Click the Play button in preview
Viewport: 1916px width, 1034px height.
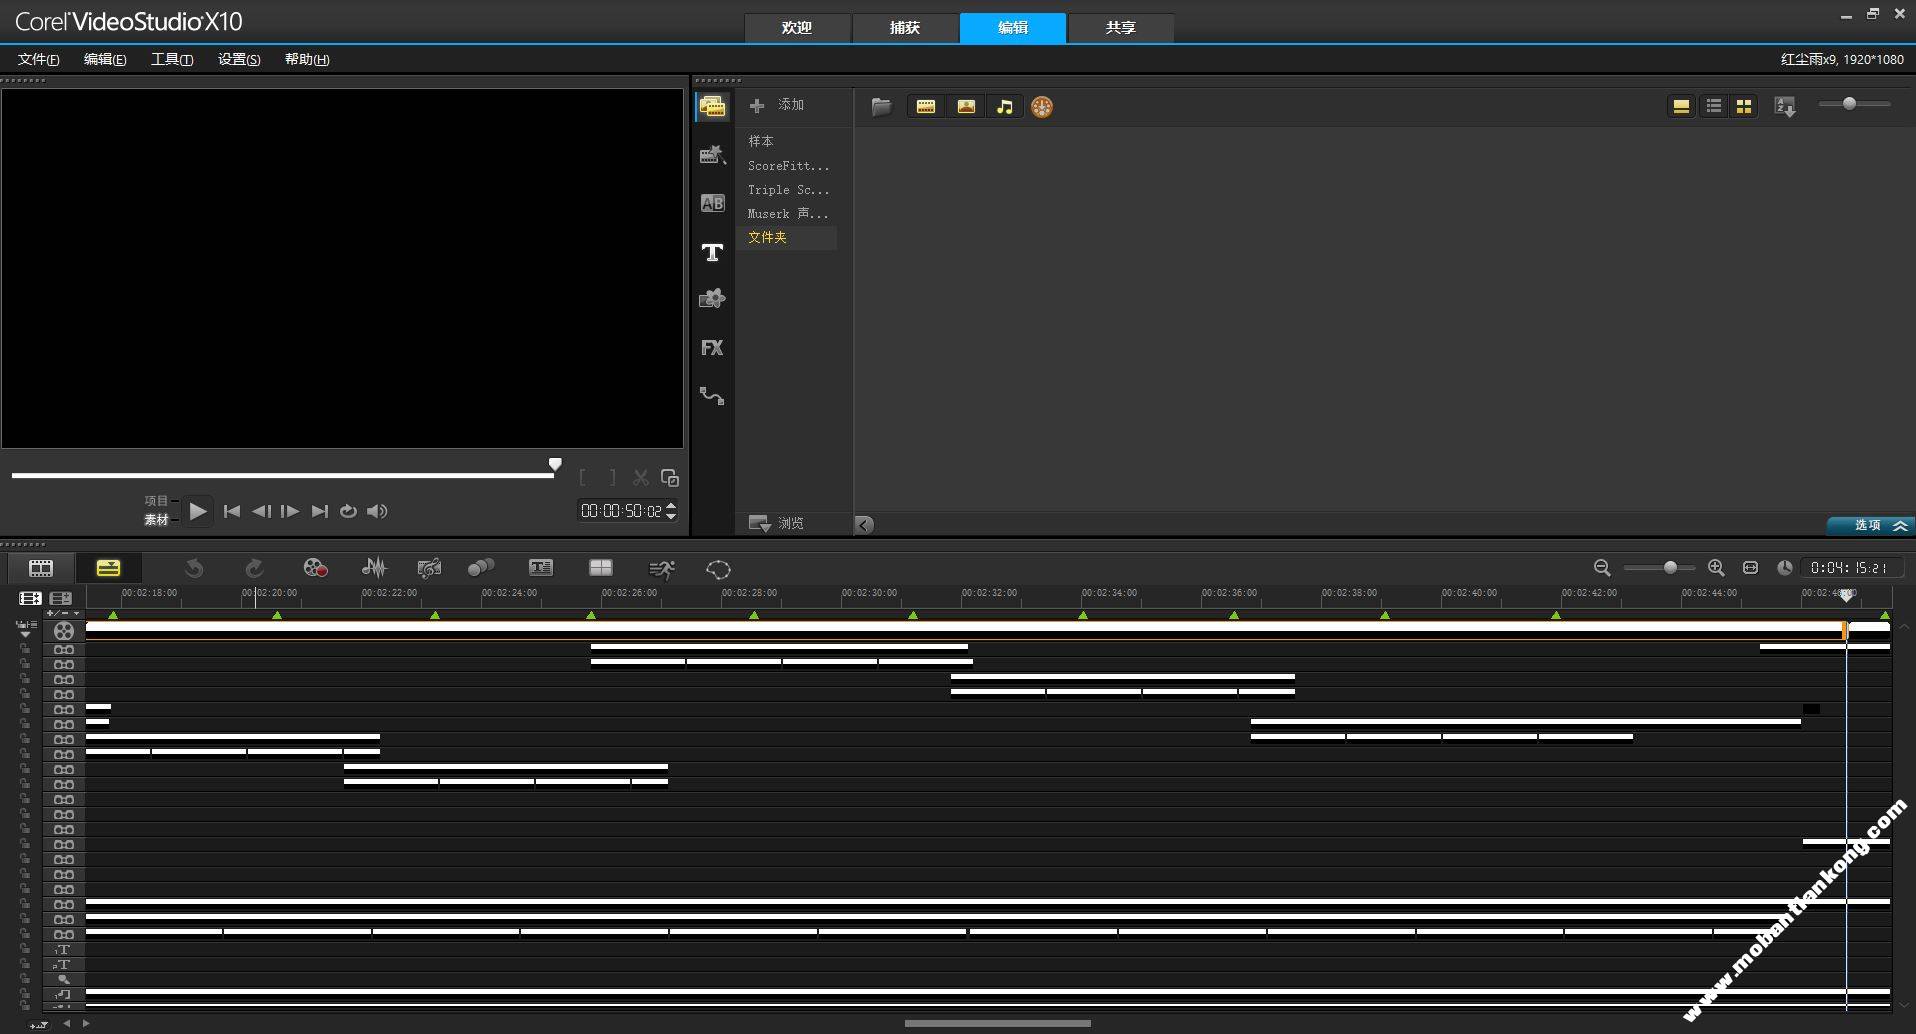click(x=198, y=511)
